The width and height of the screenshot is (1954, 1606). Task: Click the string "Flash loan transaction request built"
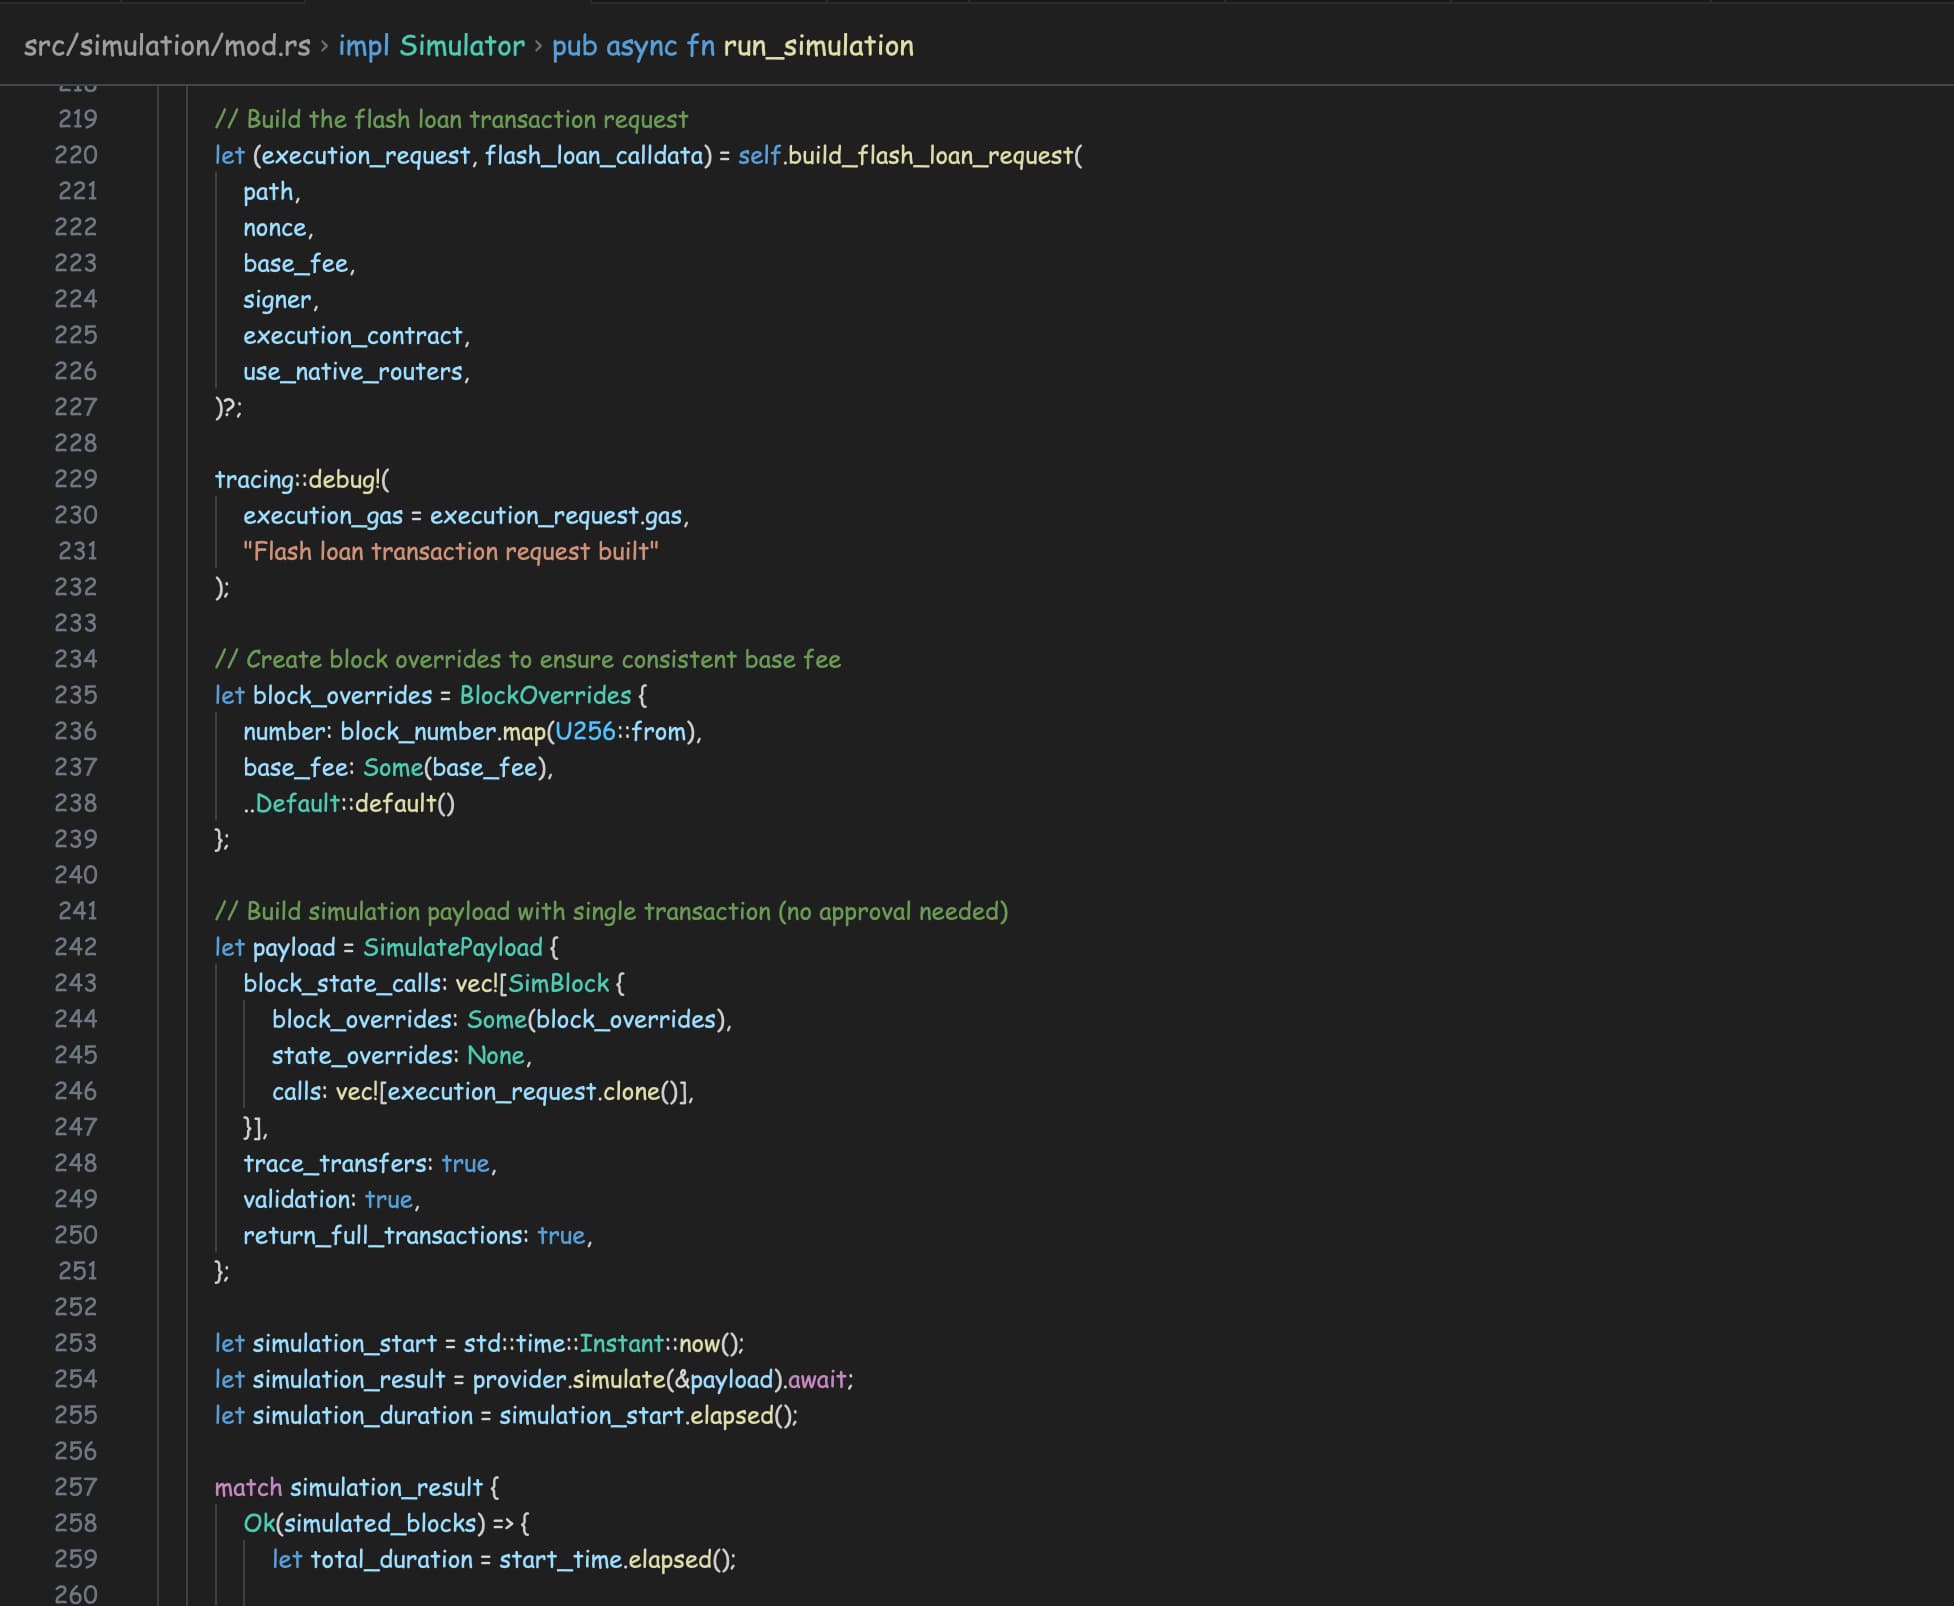[x=450, y=551]
